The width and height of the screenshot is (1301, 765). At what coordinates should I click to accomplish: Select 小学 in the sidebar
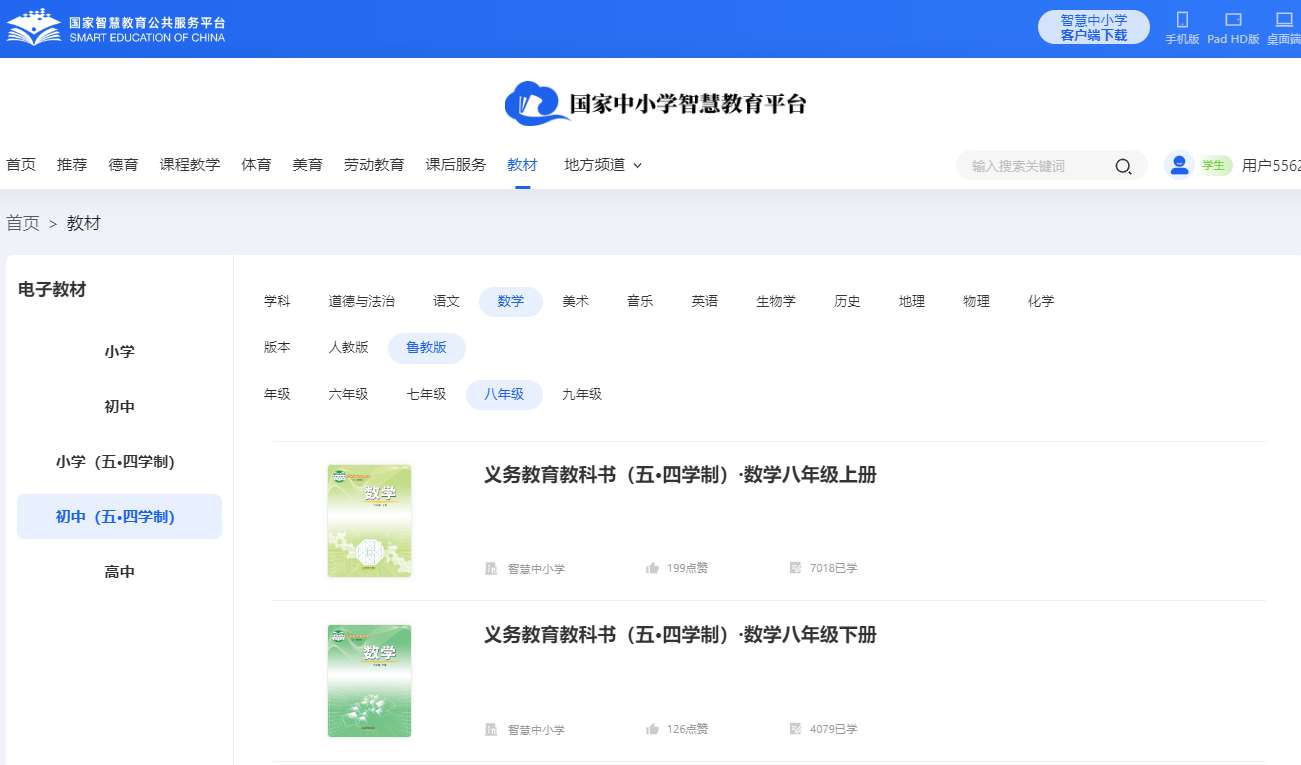[119, 352]
